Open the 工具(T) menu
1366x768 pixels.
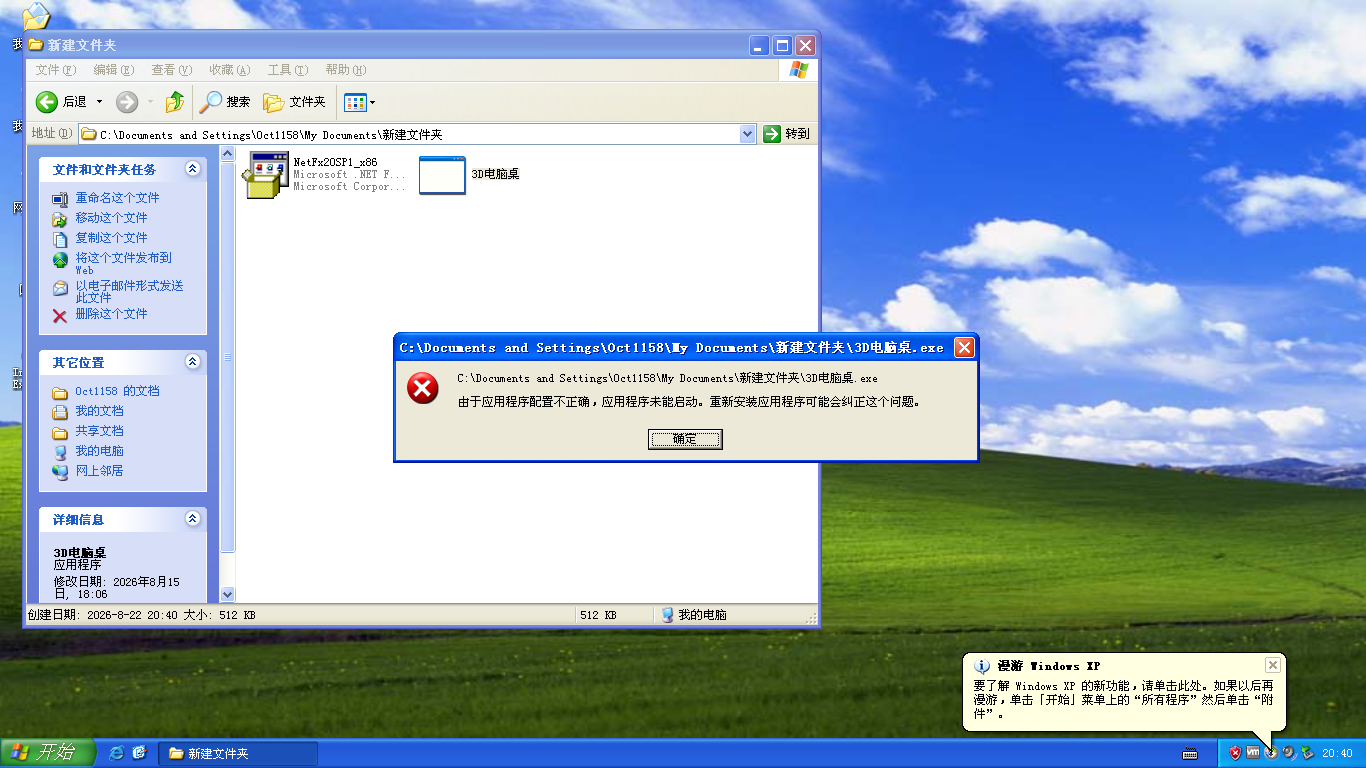[287, 70]
